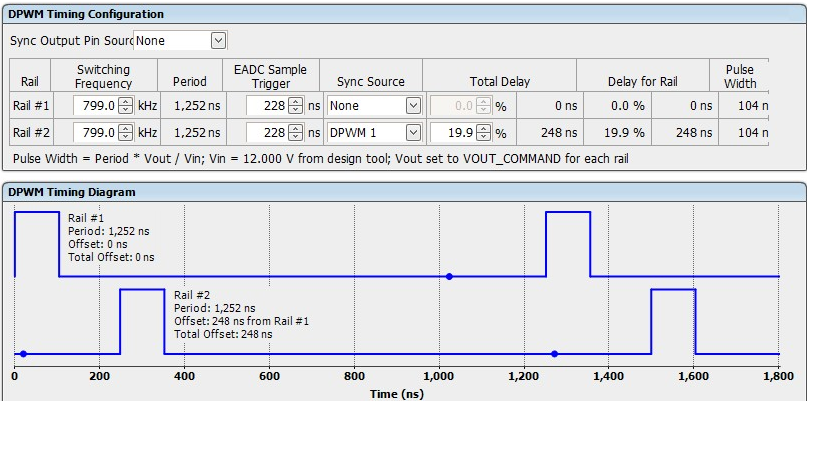Click second sample trigger dot on Rail #2 waveform

coord(555,354)
